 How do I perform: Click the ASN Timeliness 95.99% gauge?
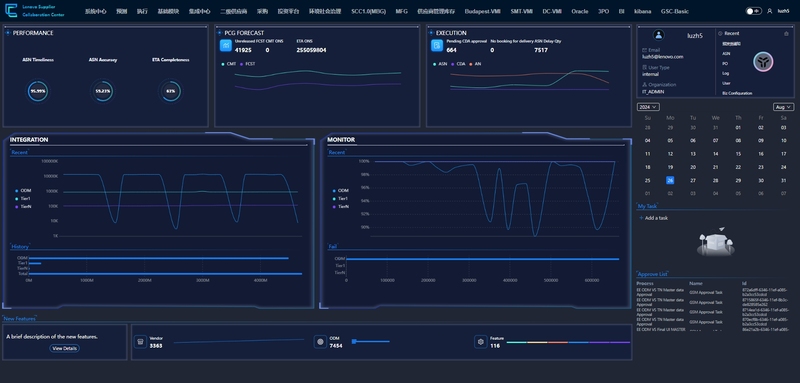[38, 91]
